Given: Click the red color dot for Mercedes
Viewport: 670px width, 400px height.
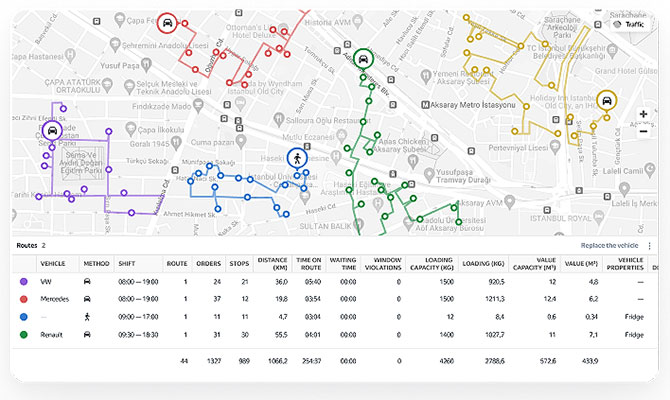Looking at the screenshot, I should (23, 299).
